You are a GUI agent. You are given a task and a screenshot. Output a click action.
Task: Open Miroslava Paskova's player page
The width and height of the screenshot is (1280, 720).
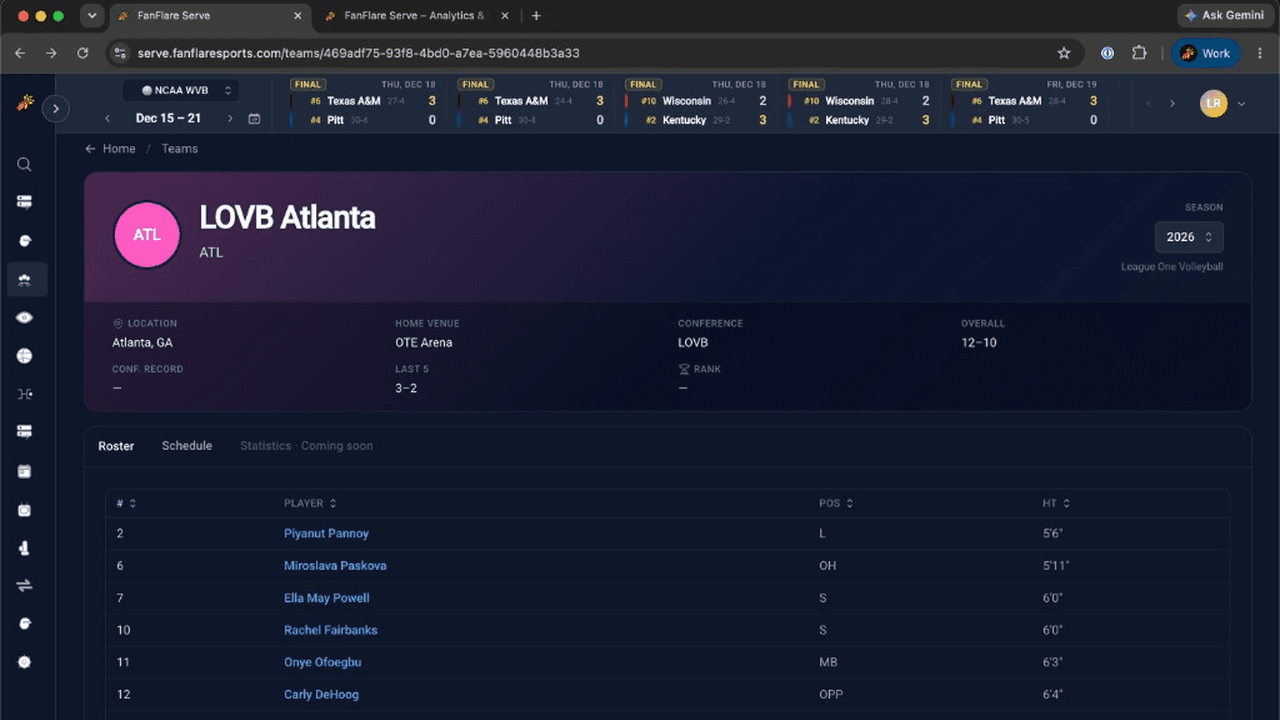(x=335, y=566)
